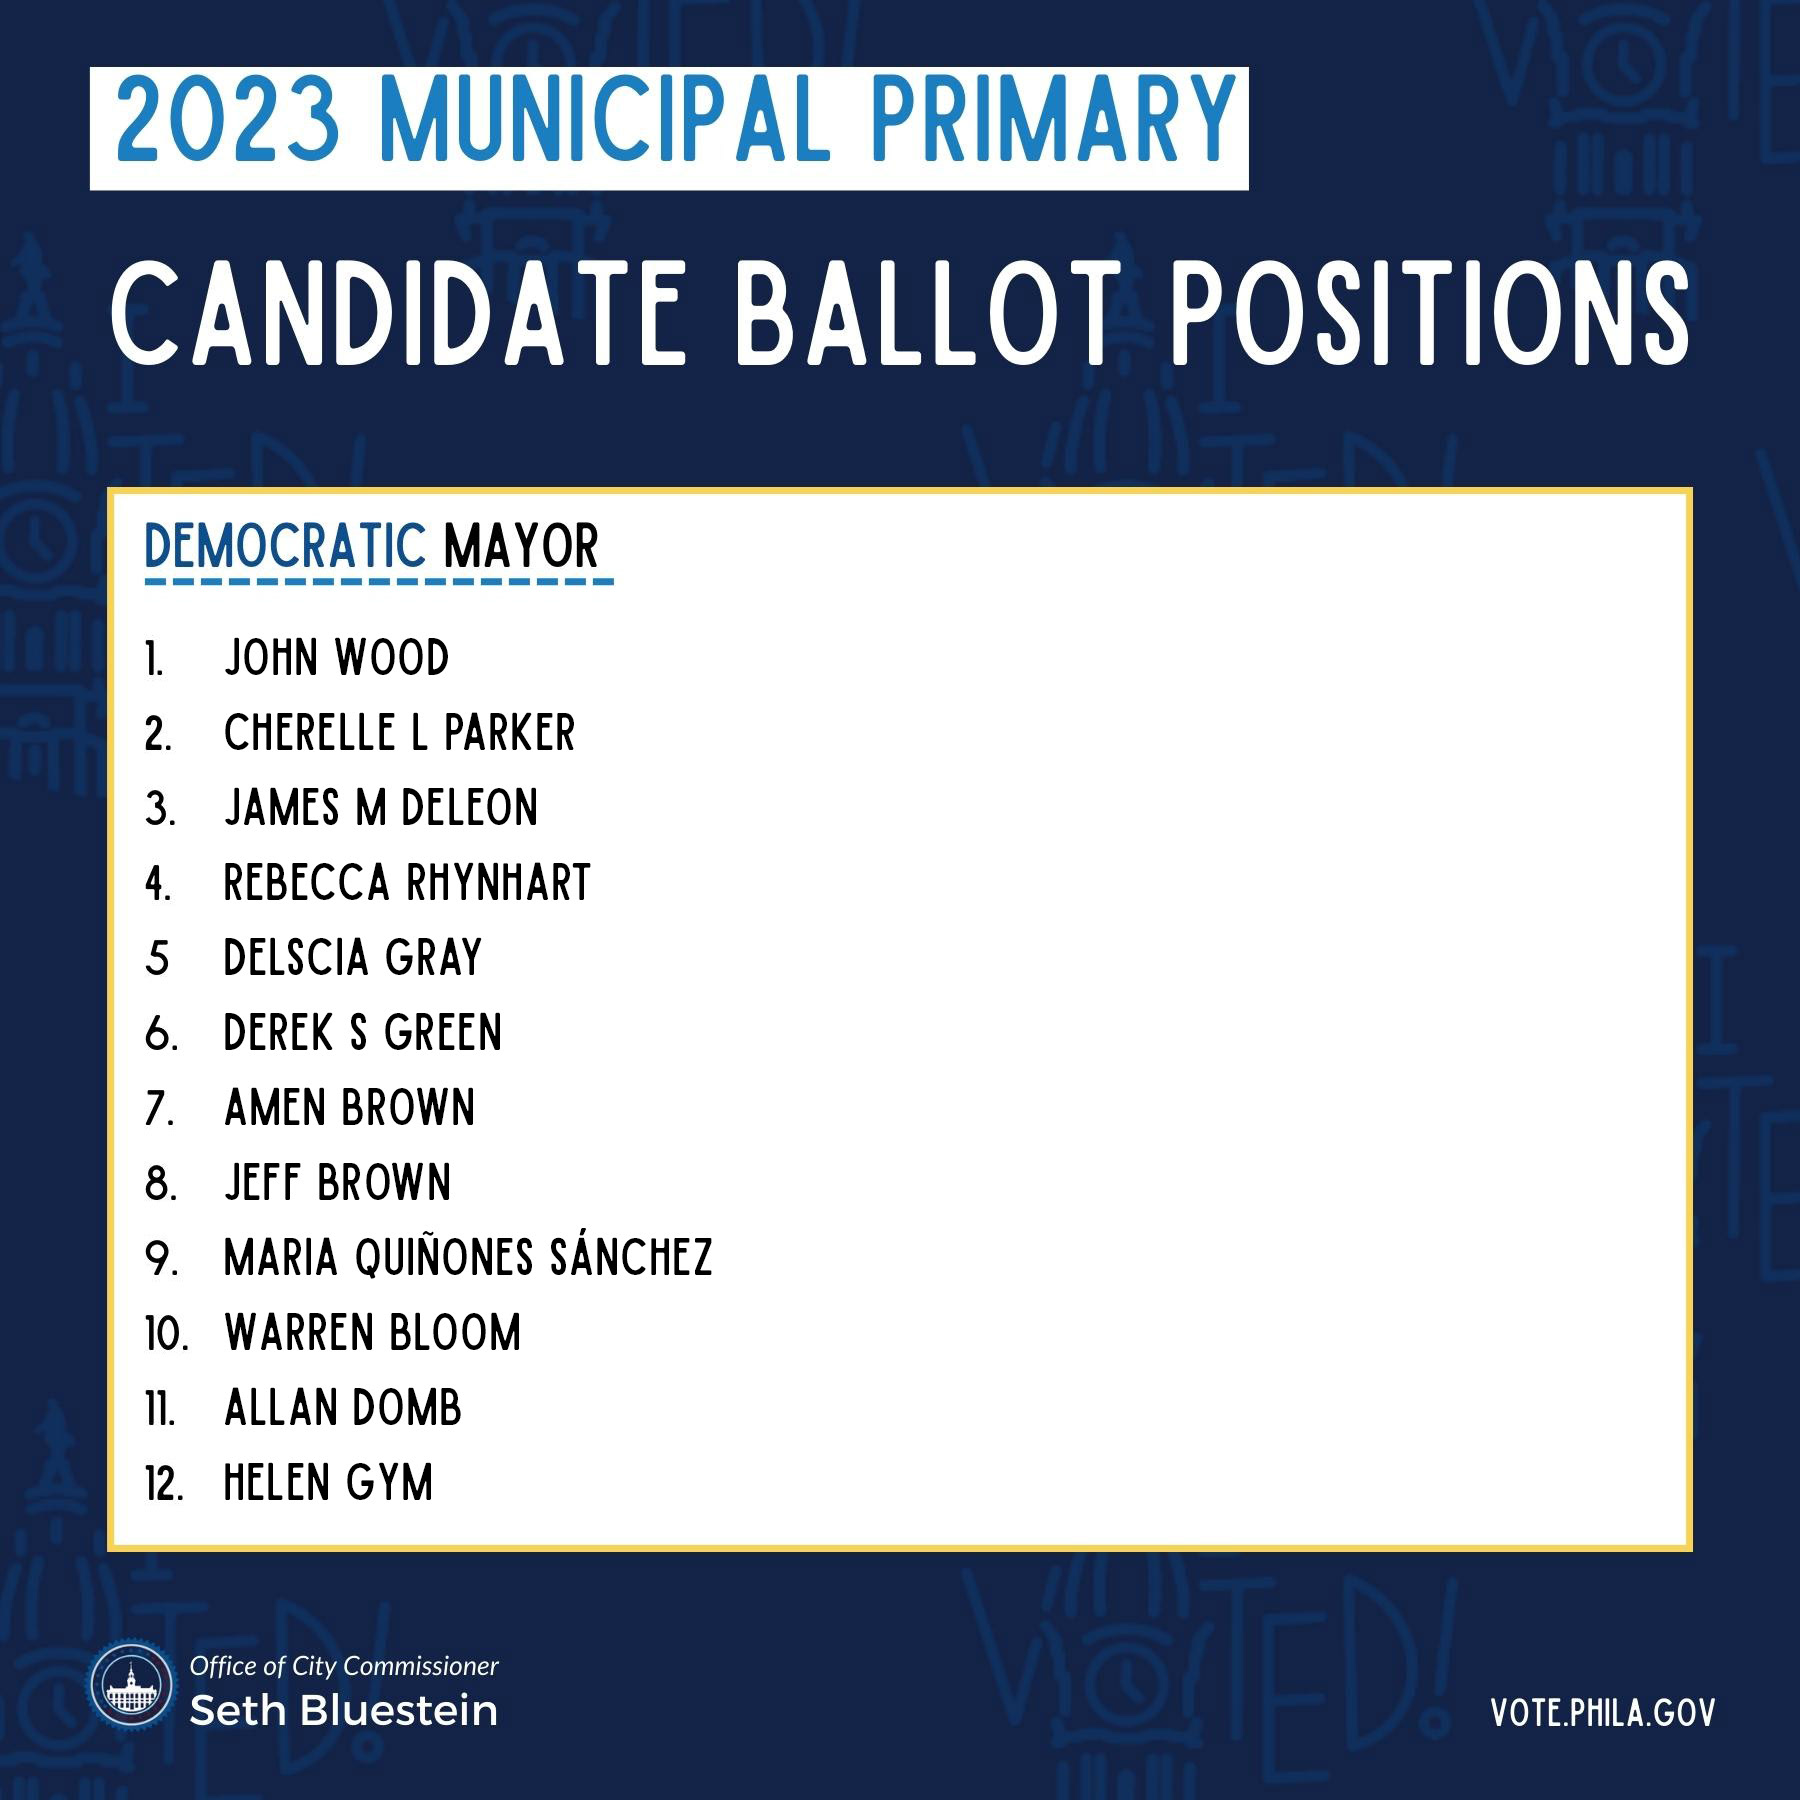1800x1800 pixels.
Task: Click James M DeLeon in the list
Action: [381, 808]
